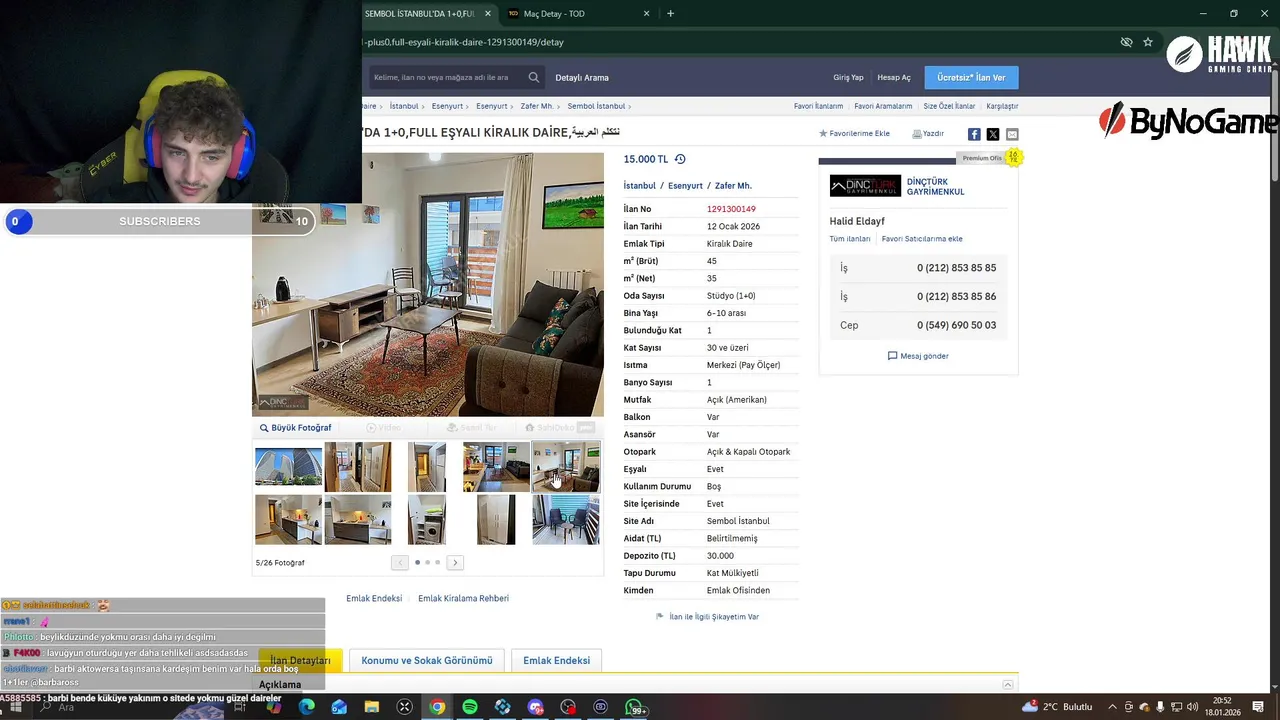This screenshot has width=1280, height=720.
Task: Click the star icon for Favorilerime Ekle
Action: (x=823, y=133)
